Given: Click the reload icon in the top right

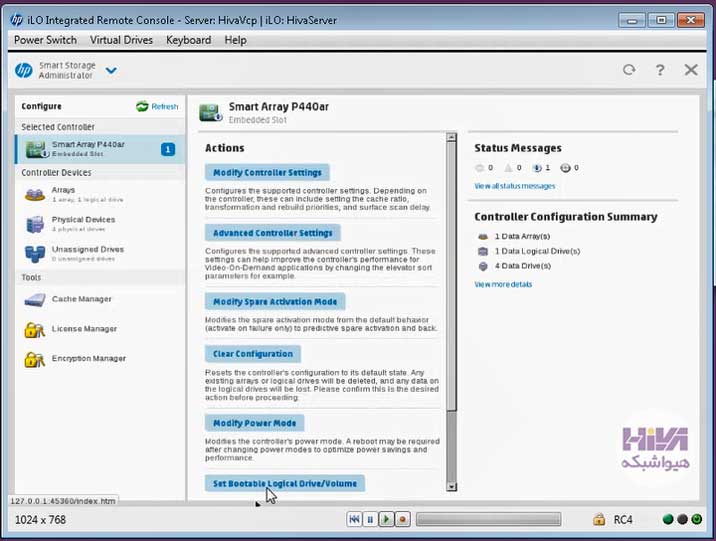Looking at the screenshot, I should pyautogui.click(x=629, y=70).
